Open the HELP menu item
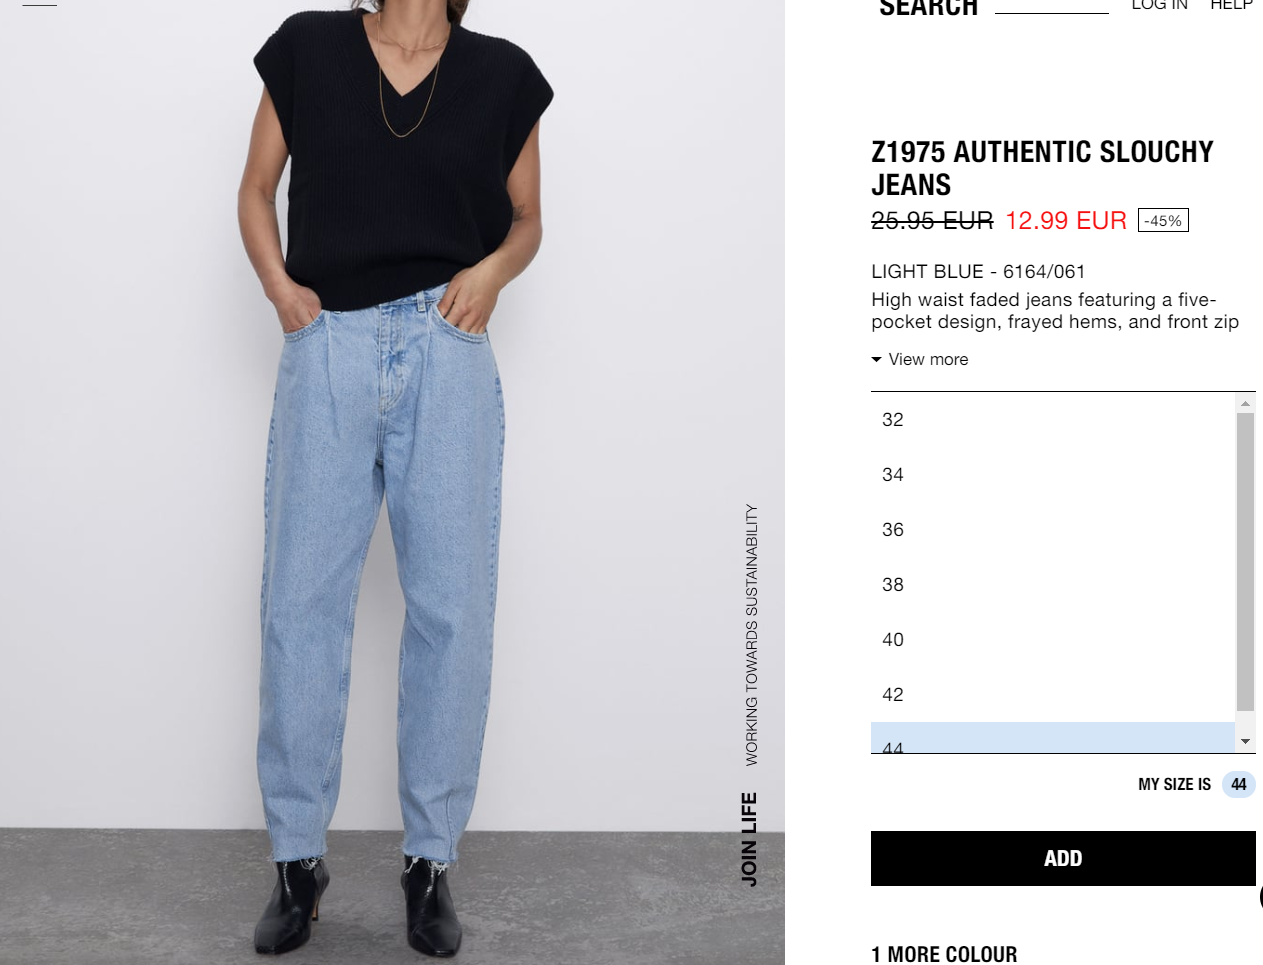 1231,5
